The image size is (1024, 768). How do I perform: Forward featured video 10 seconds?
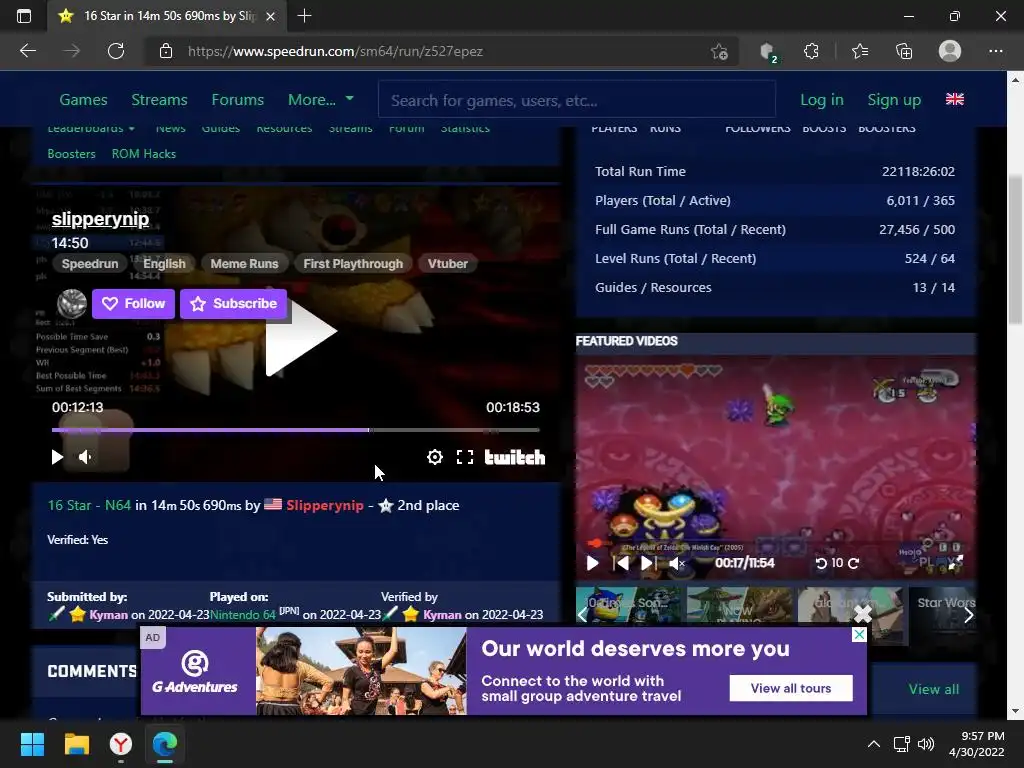pyautogui.click(x=853, y=563)
